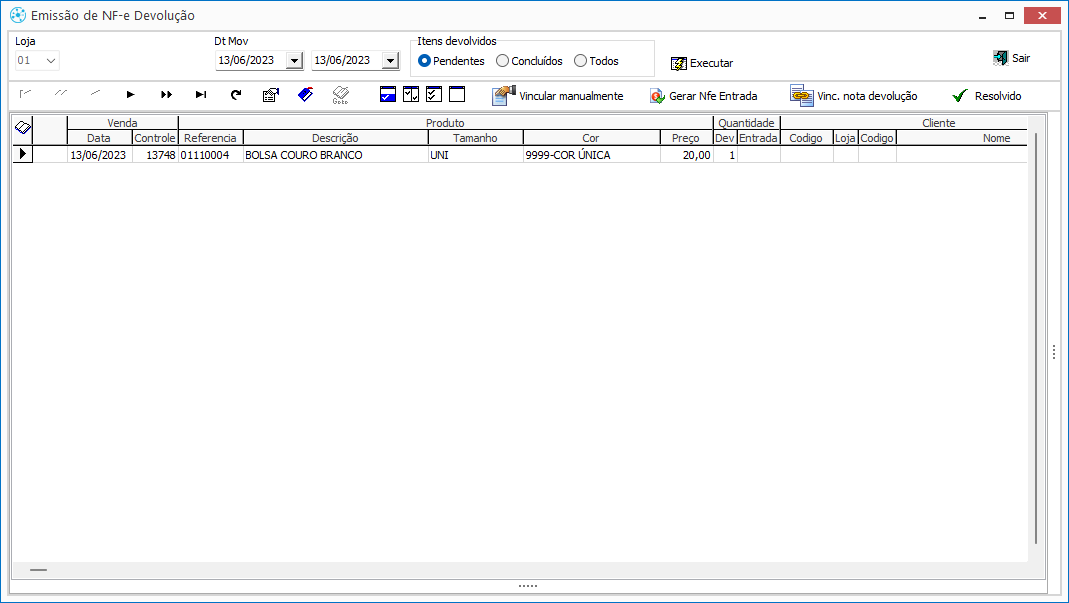Click the Vincular manualmente hand icon

coord(504,95)
